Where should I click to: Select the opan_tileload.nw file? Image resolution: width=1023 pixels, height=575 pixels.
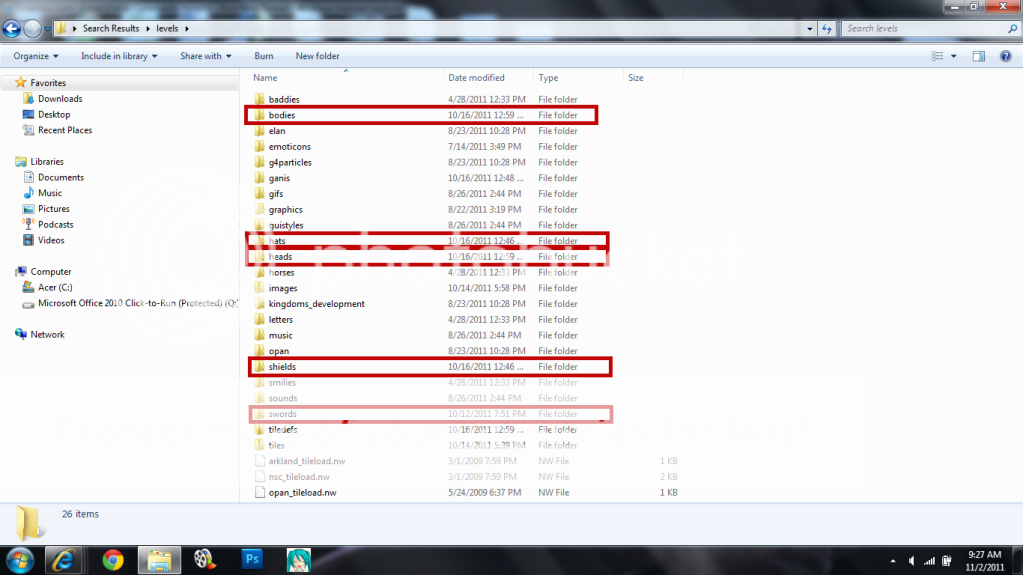pyautogui.click(x=302, y=492)
